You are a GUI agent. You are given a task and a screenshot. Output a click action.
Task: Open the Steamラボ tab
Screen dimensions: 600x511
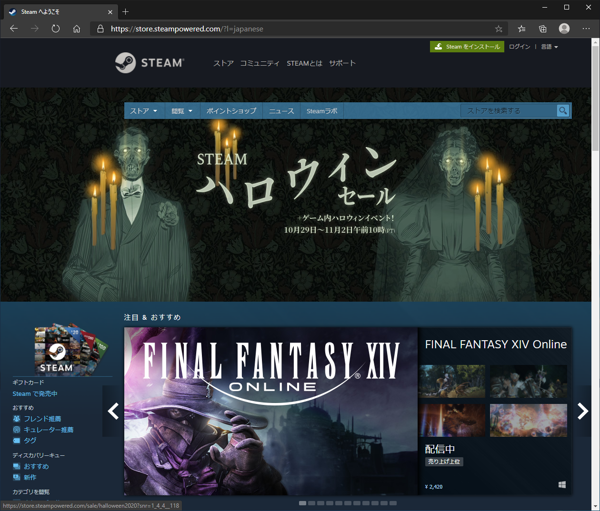[322, 111]
